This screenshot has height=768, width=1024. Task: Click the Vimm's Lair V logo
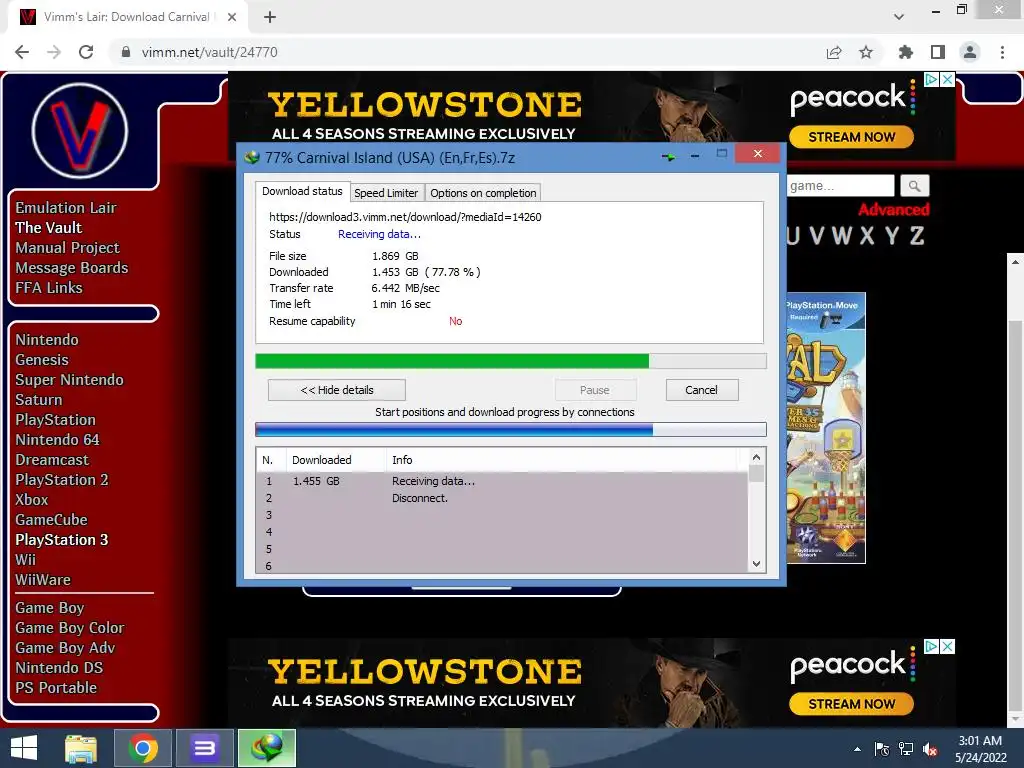[80, 131]
